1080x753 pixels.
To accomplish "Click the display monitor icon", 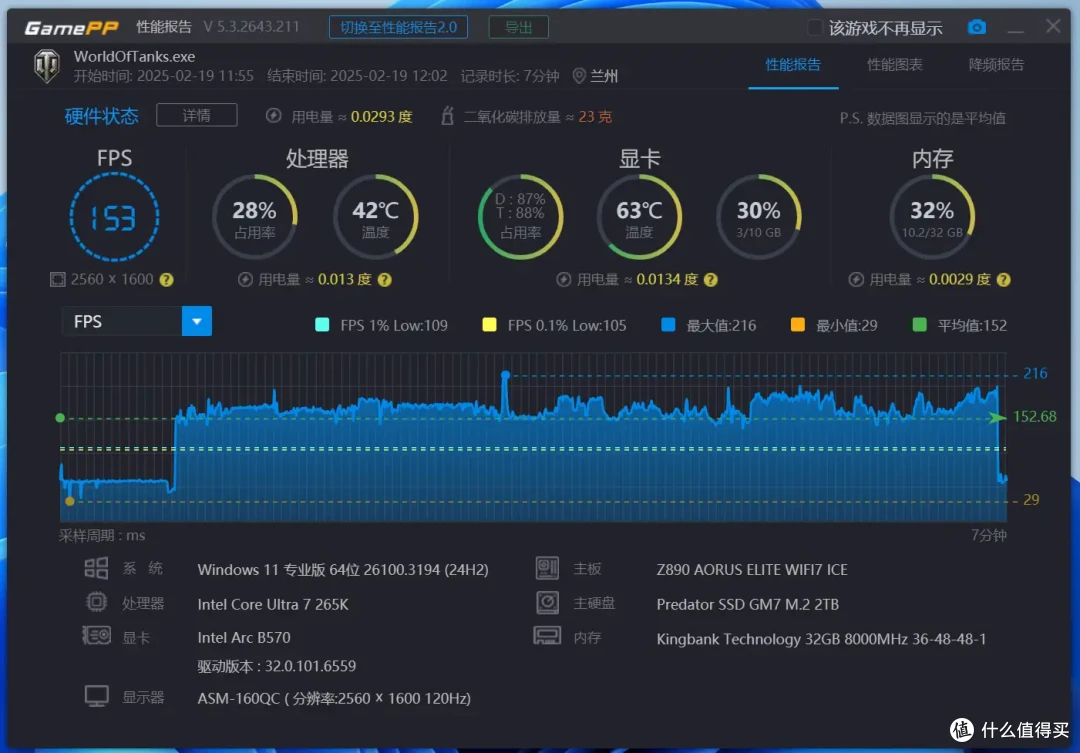I will pos(96,696).
